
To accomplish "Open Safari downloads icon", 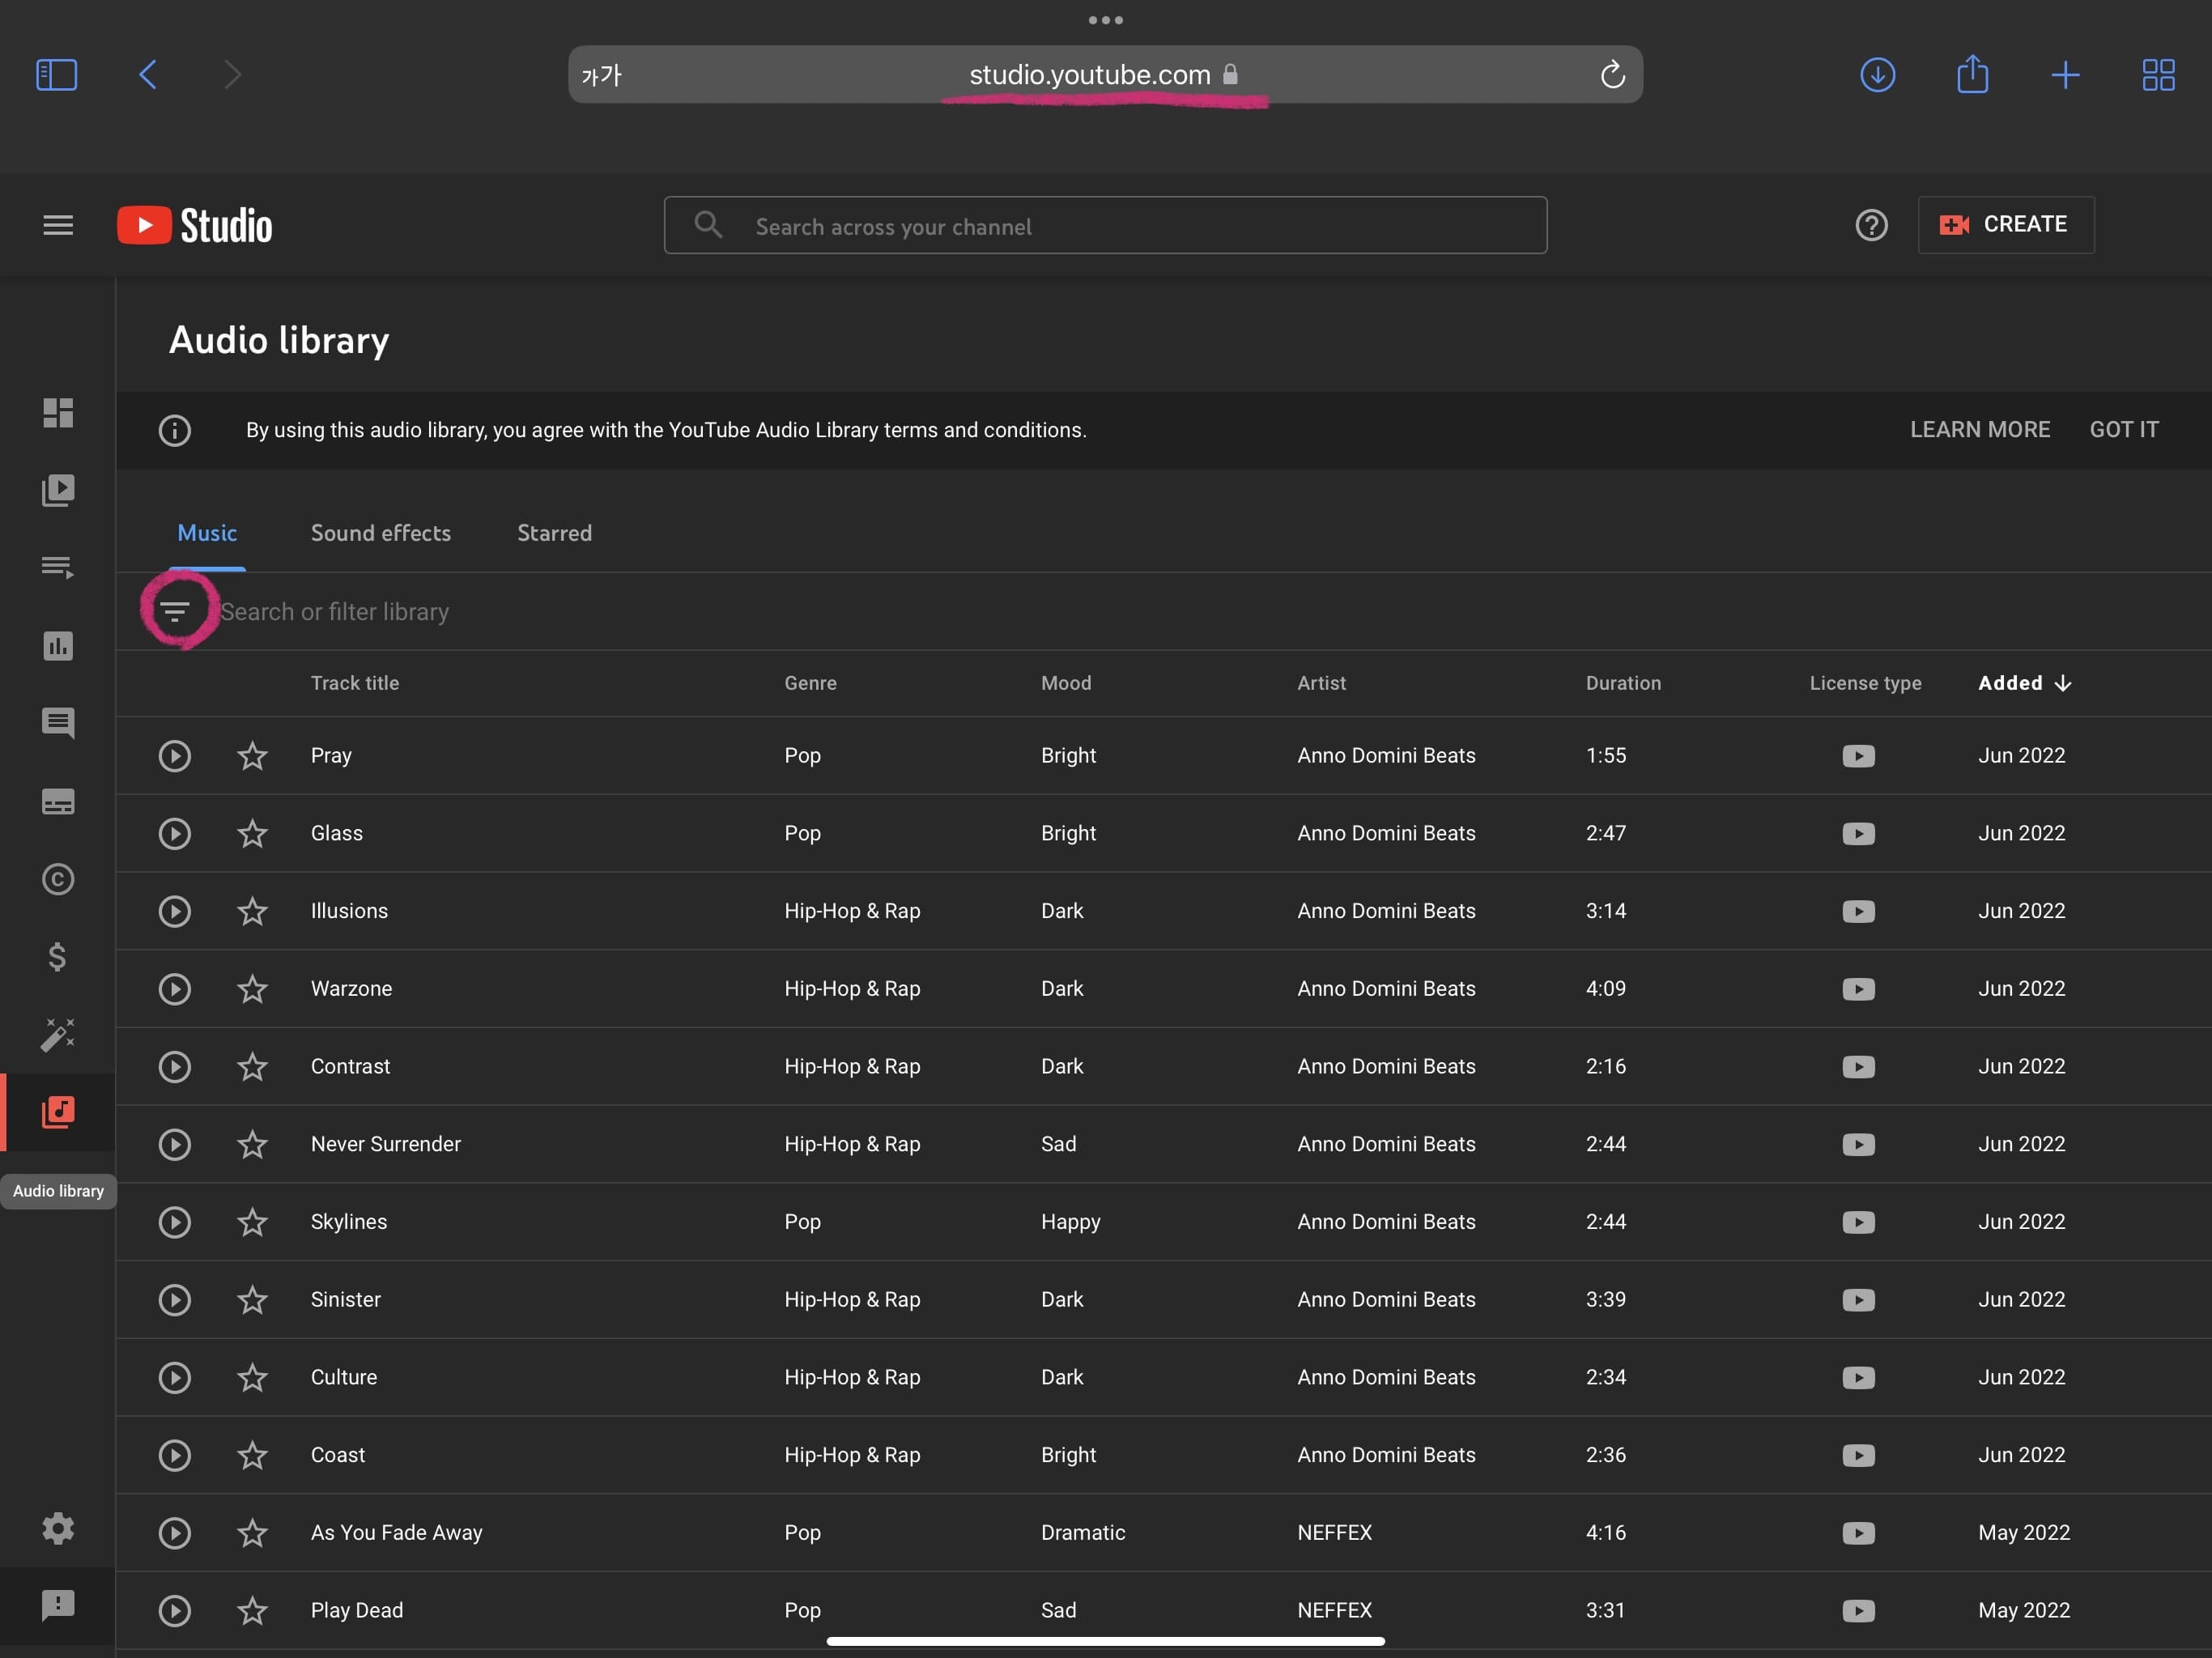I will (x=1877, y=75).
